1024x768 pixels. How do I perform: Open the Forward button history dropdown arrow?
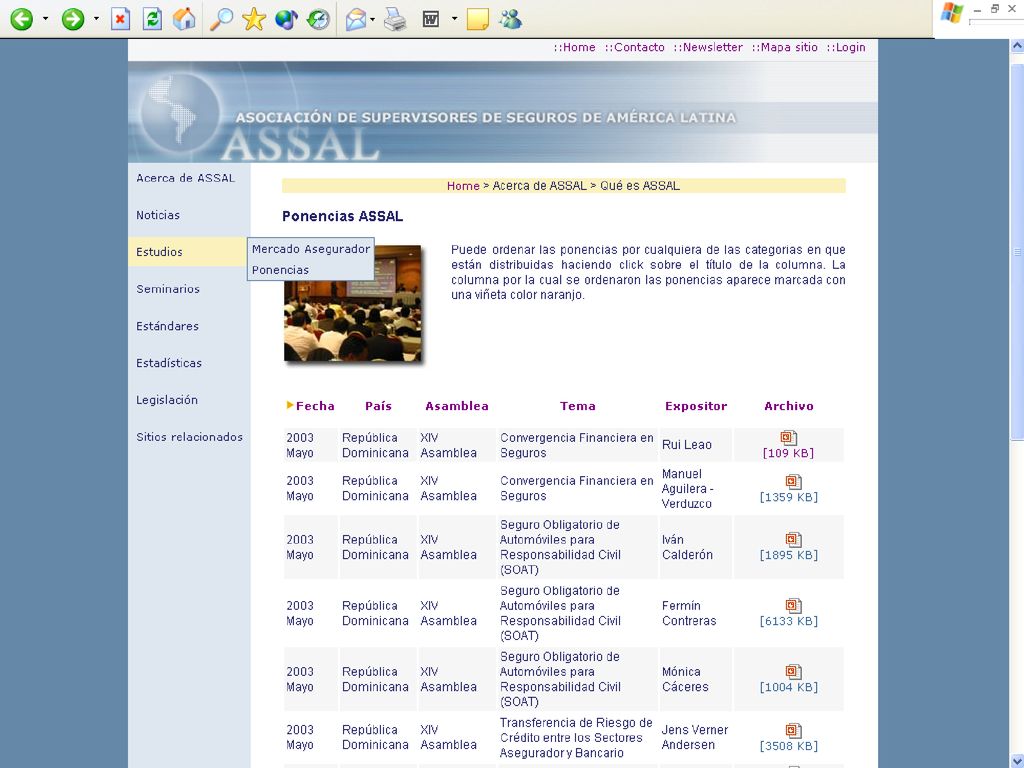click(x=96, y=19)
